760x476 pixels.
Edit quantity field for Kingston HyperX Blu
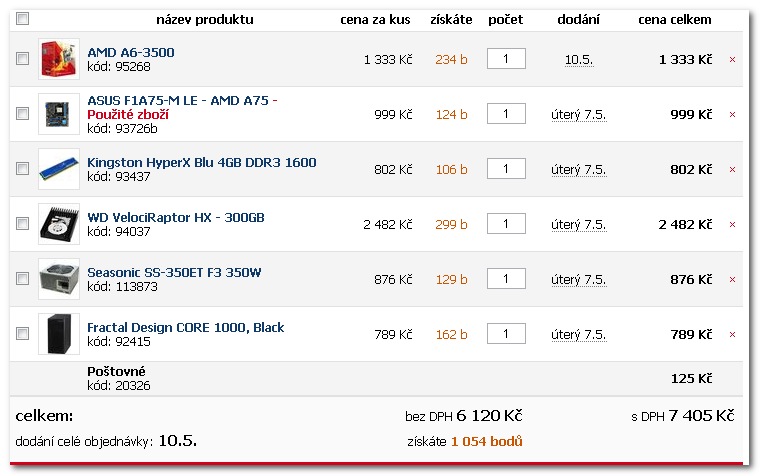pos(506,169)
